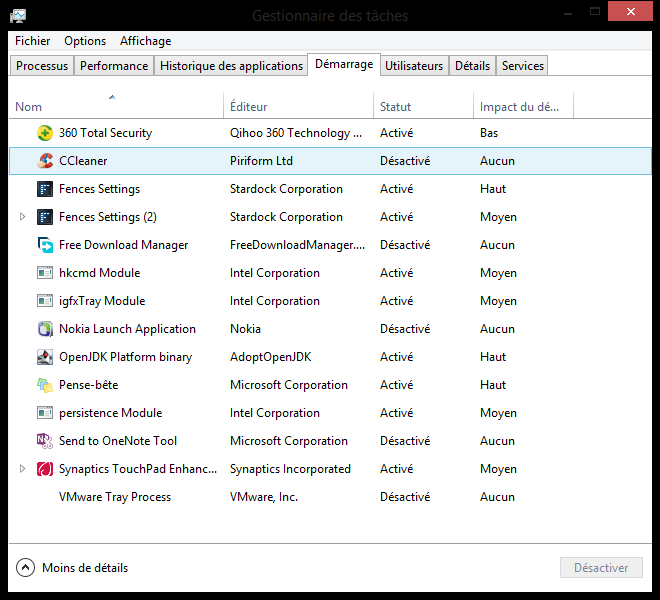This screenshot has width=660, height=600.
Task: Click the CCleaner icon
Action: point(45,161)
